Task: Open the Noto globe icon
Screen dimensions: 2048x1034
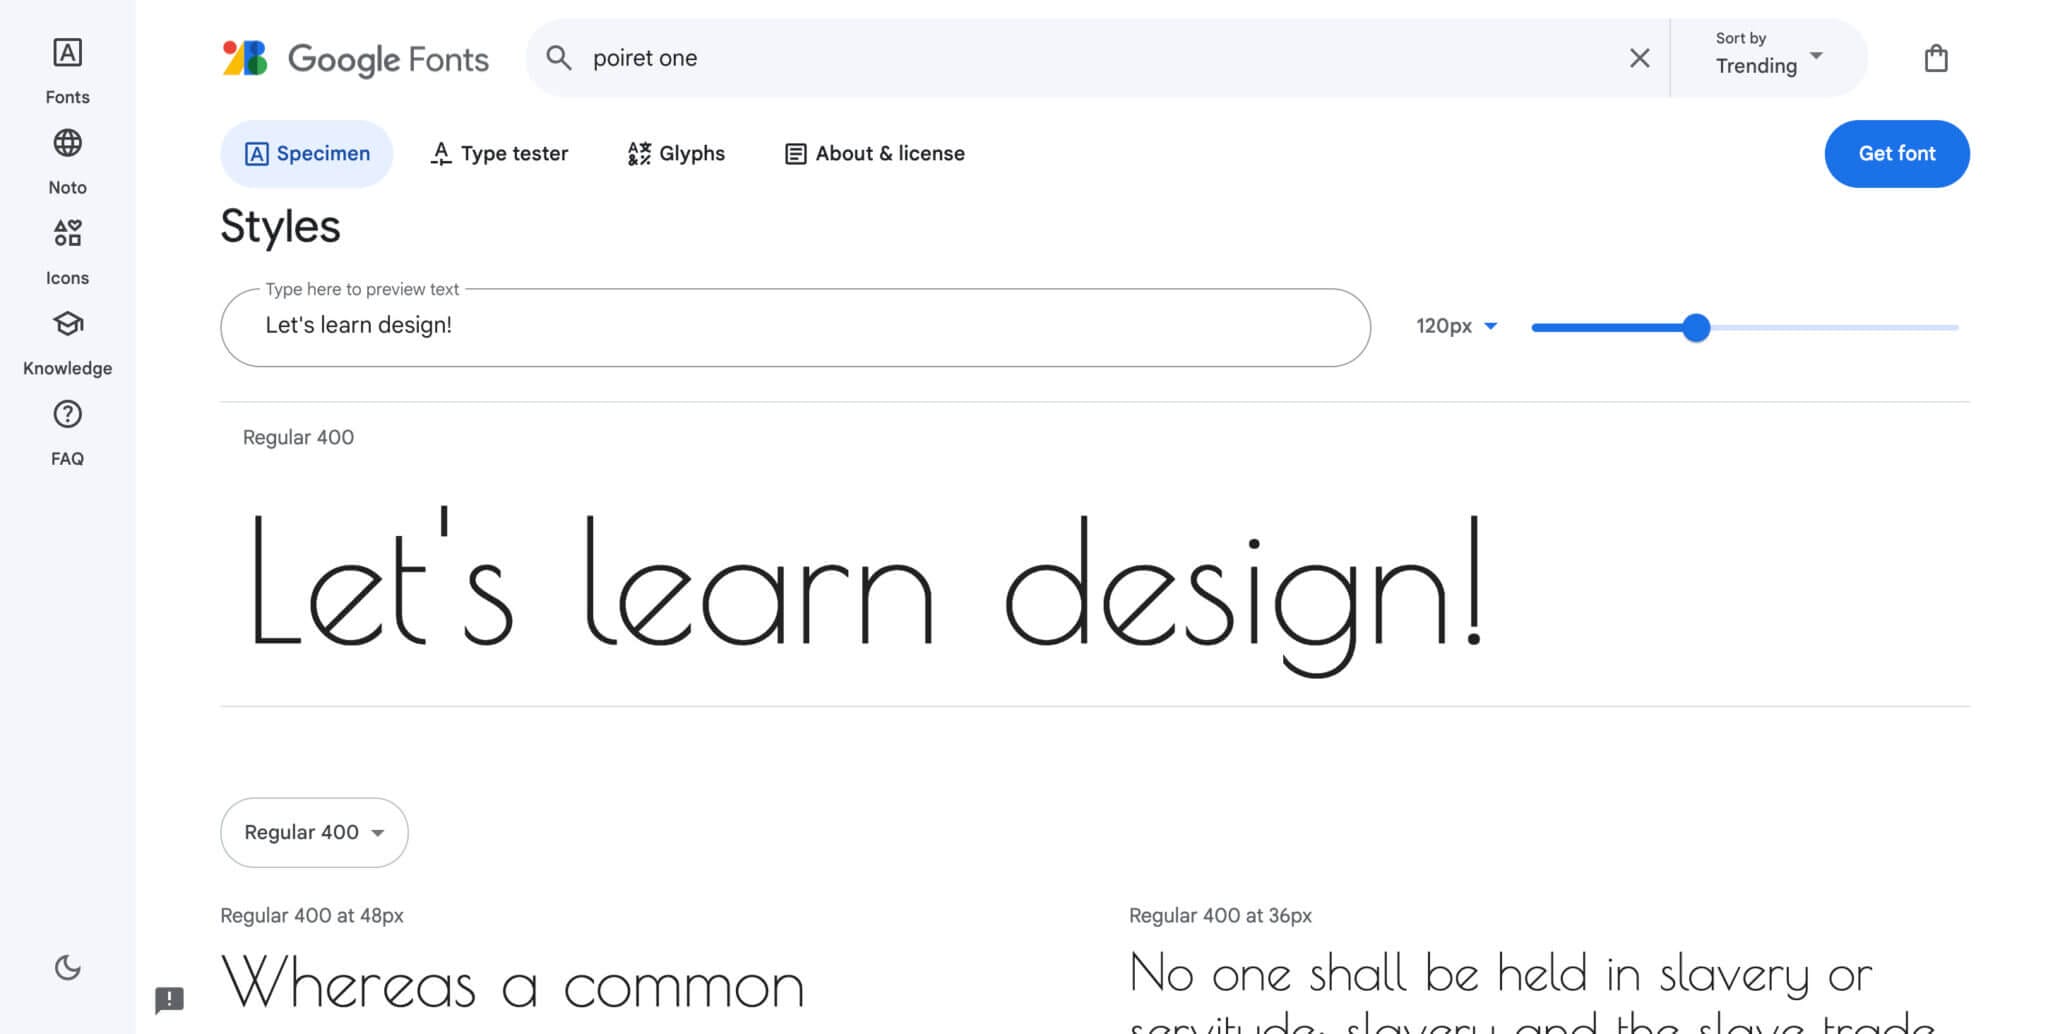Action: pyautogui.click(x=67, y=144)
